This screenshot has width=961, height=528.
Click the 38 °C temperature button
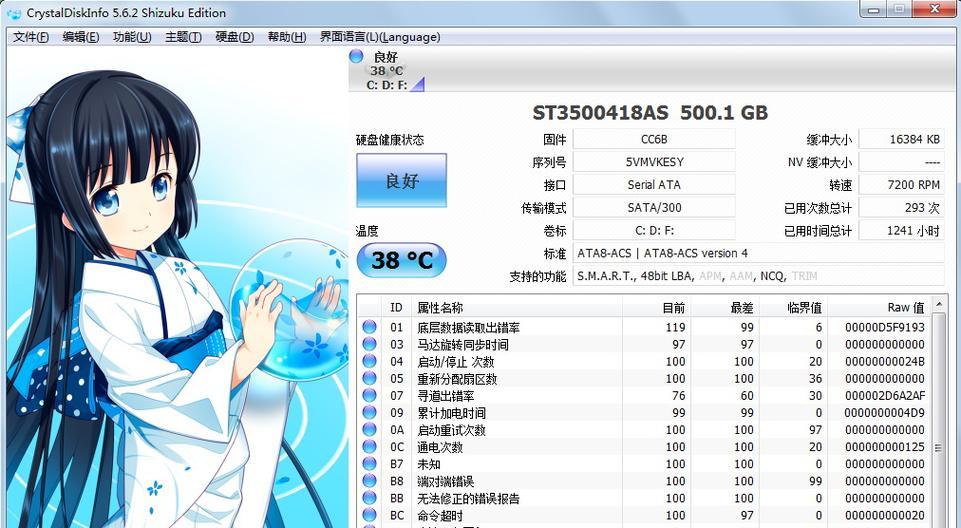pyautogui.click(x=401, y=260)
